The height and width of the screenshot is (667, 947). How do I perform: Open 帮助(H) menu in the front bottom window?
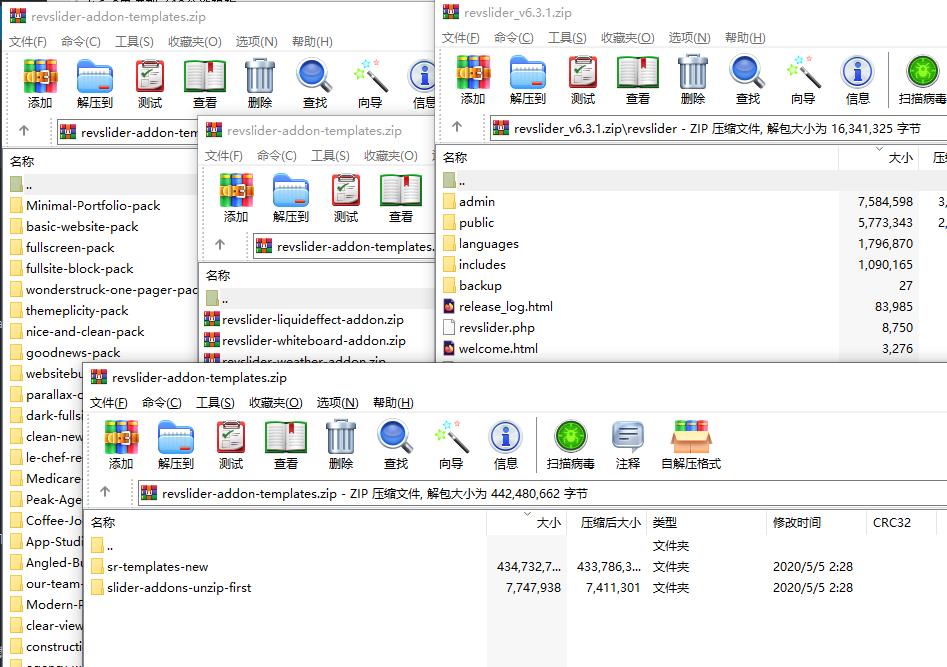(393, 402)
